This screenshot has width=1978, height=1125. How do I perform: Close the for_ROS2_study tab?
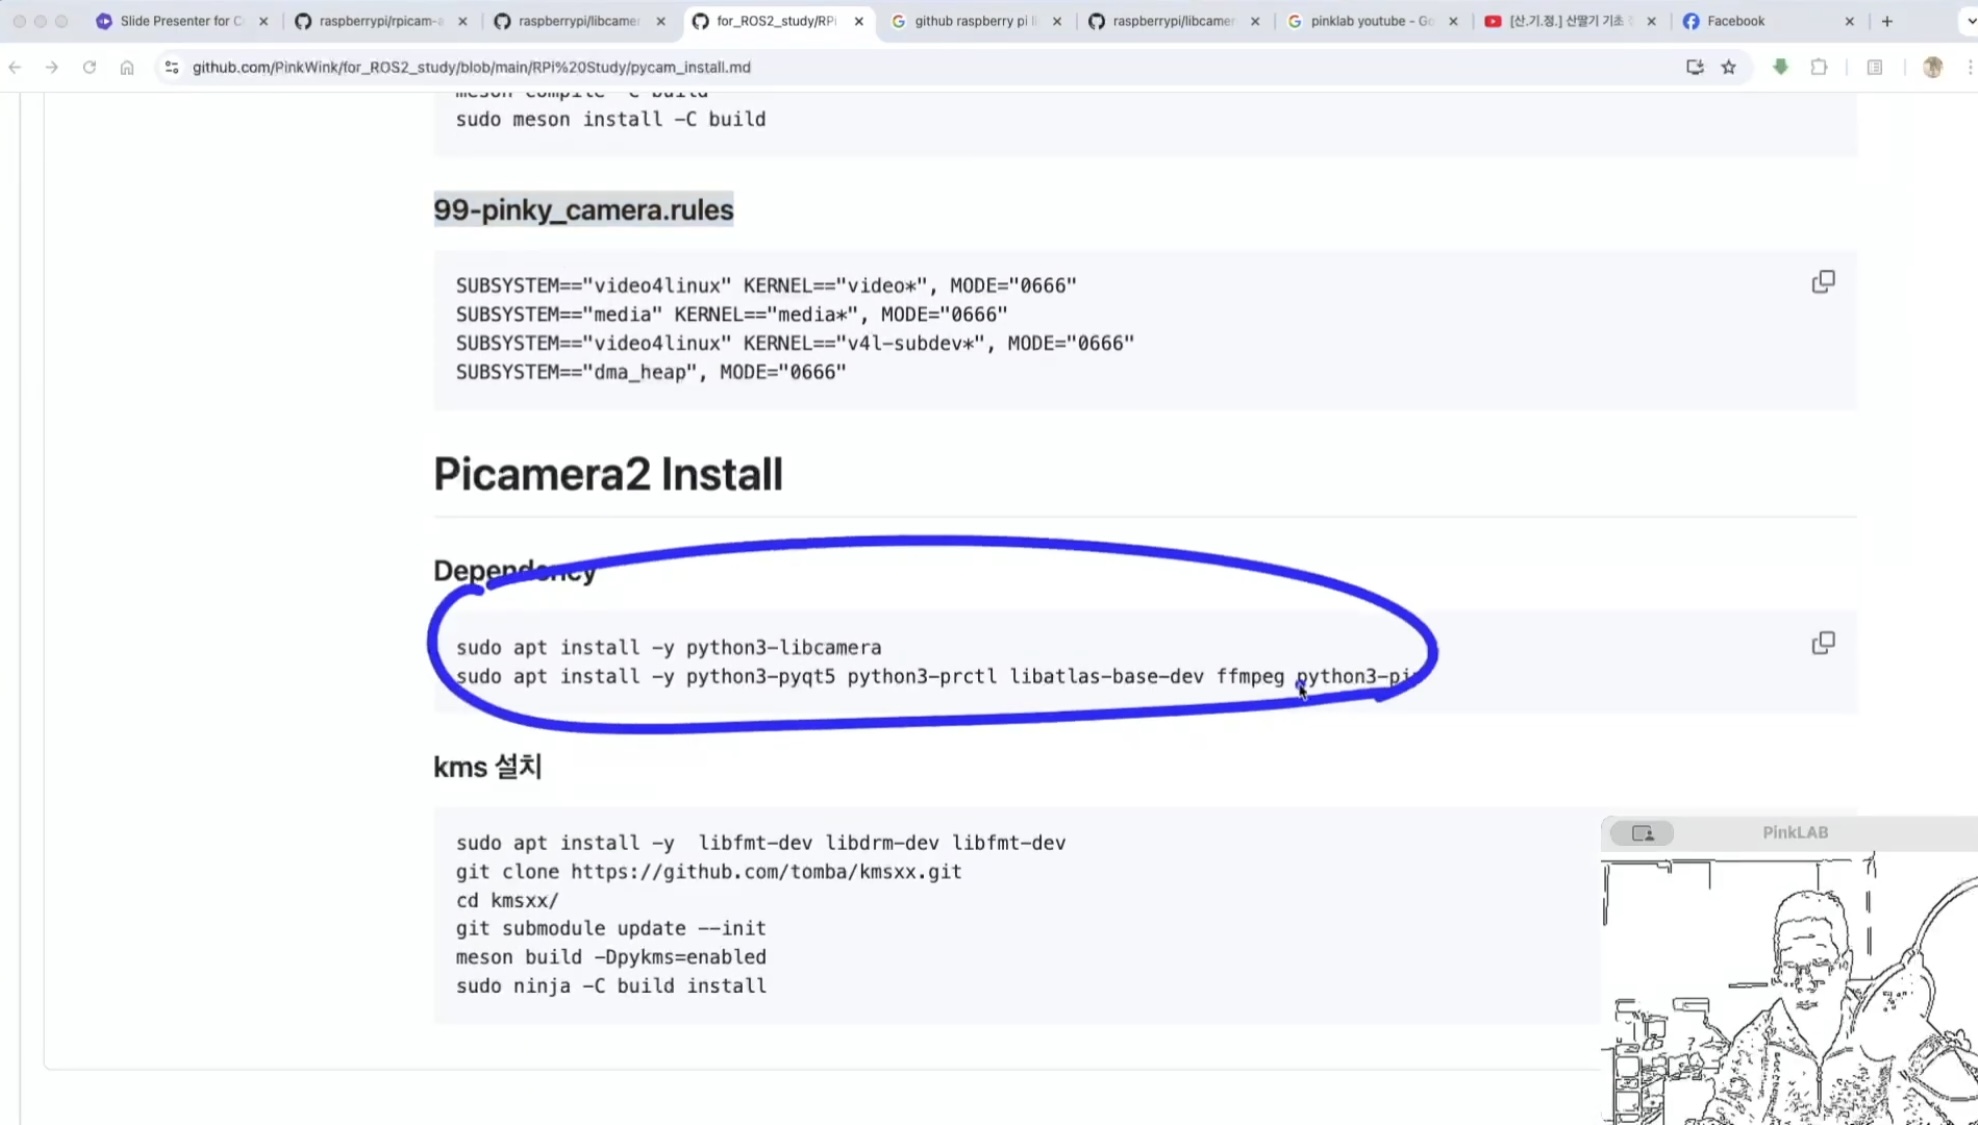click(858, 21)
